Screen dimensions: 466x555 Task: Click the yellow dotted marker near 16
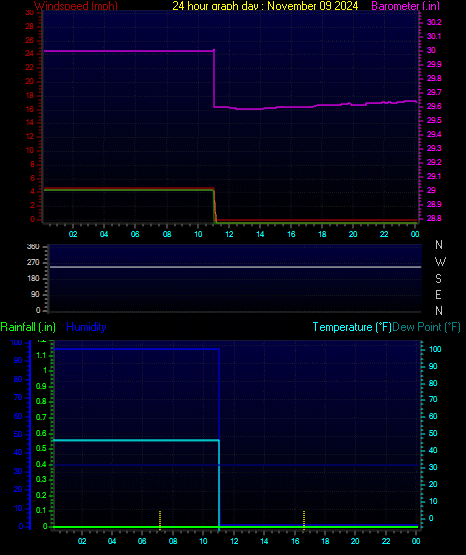pyautogui.click(x=304, y=520)
